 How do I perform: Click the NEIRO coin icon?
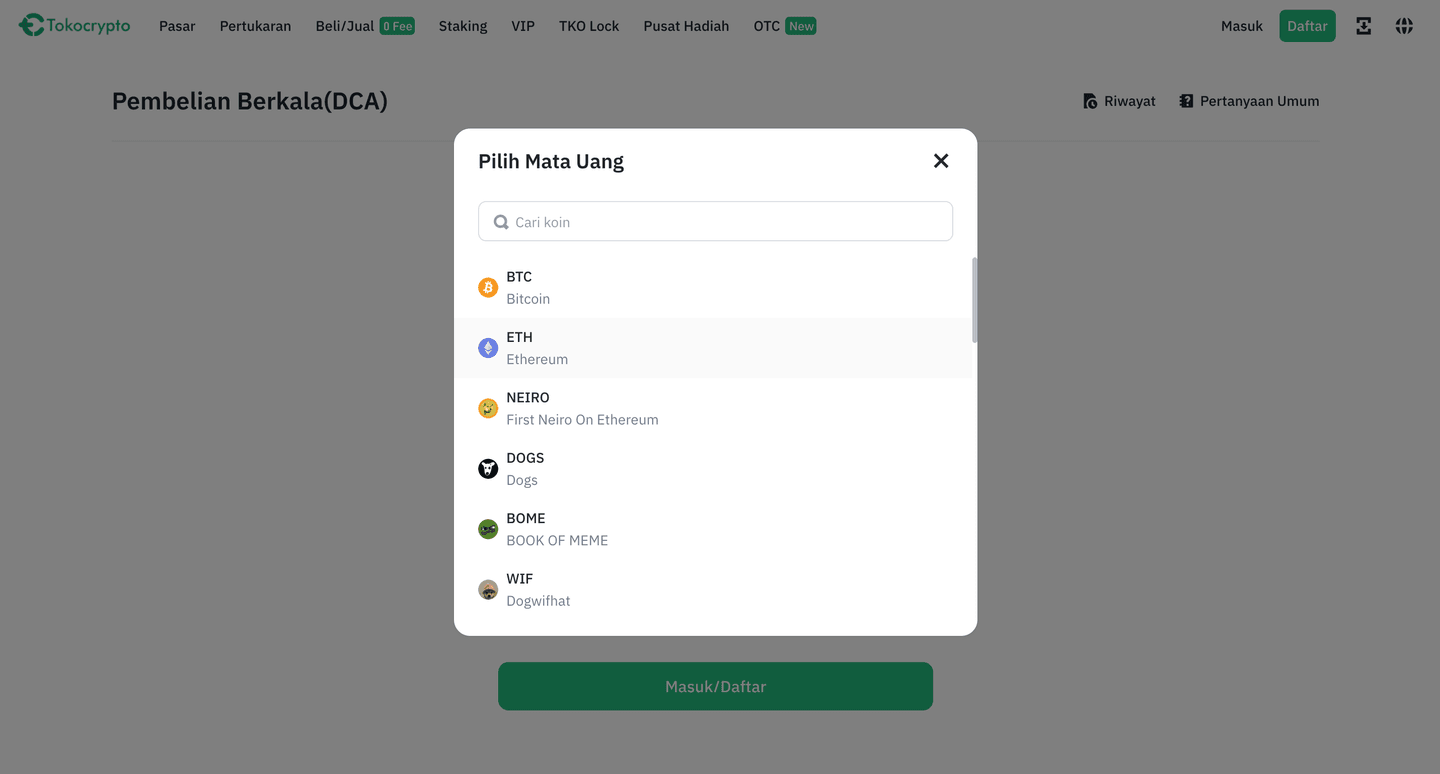click(488, 408)
